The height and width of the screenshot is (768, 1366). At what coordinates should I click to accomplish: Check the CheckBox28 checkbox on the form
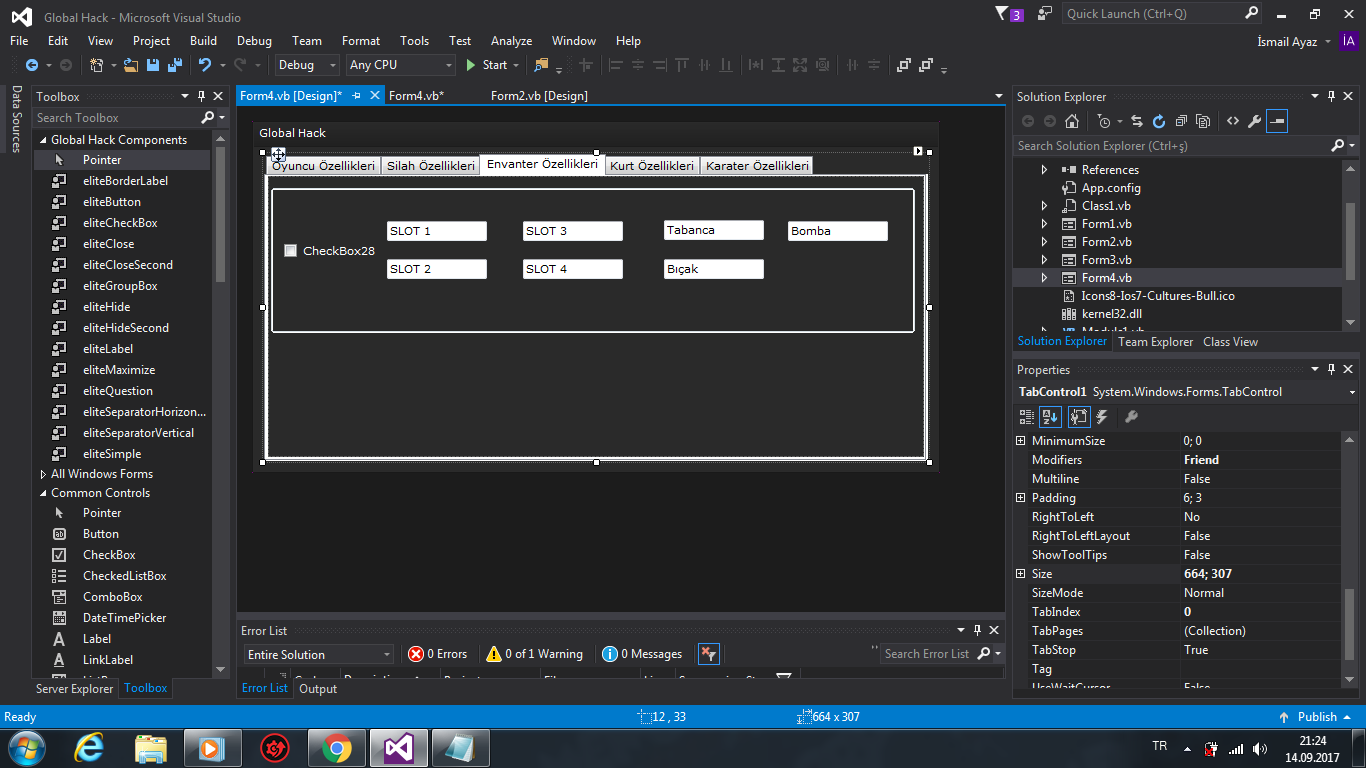click(x=291, y=251)
